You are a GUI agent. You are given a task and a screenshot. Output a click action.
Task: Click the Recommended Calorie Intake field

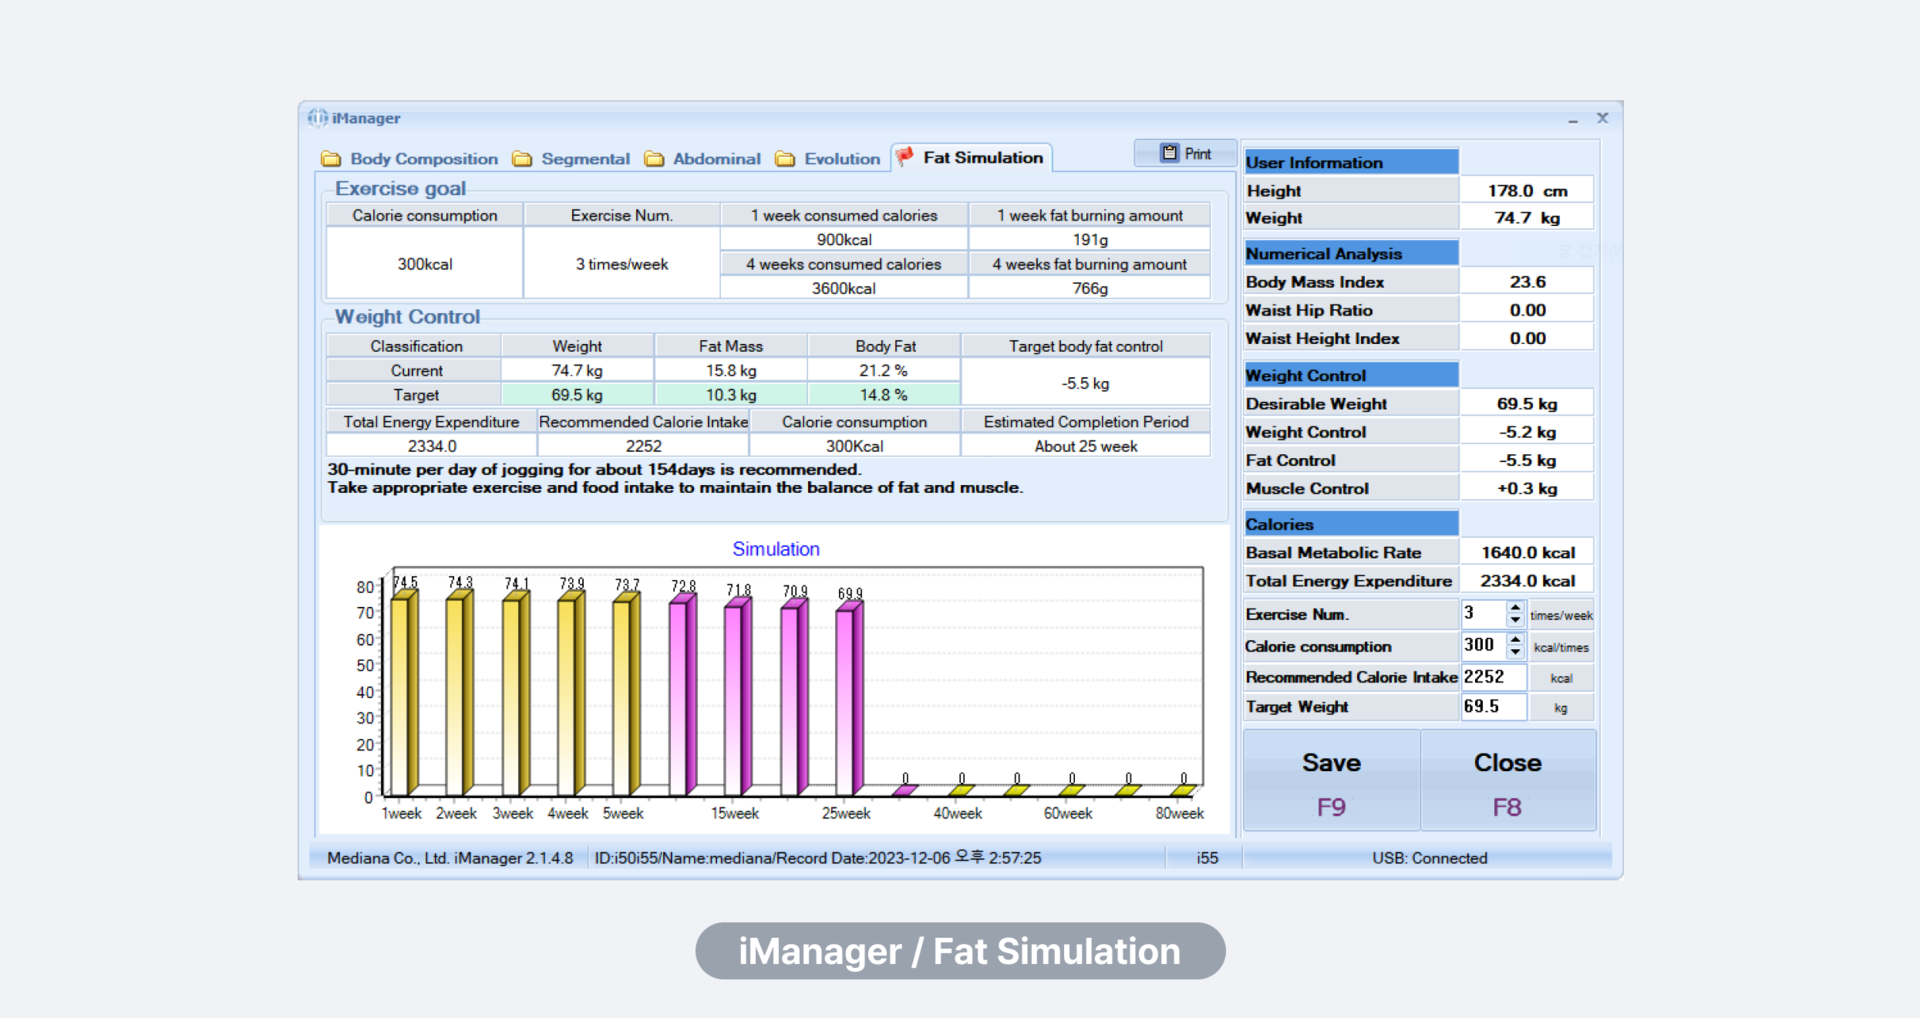click(1493, 677)
